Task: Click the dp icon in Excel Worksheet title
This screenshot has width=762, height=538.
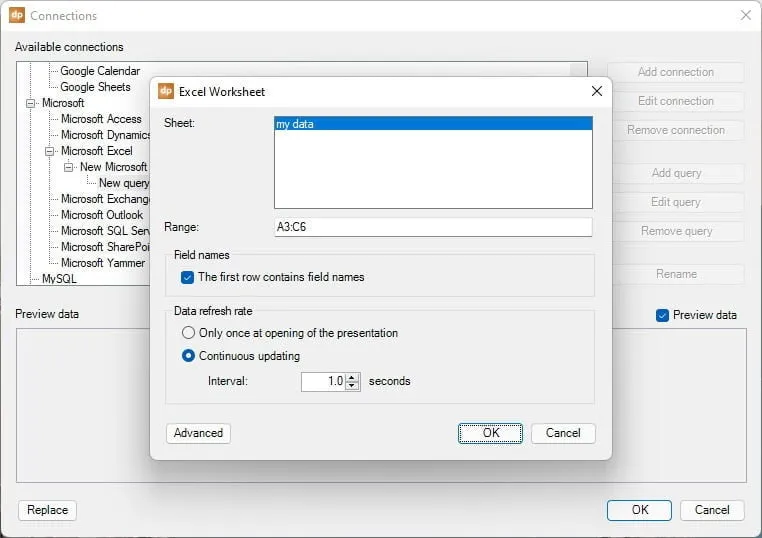Action: click(166, 91)
